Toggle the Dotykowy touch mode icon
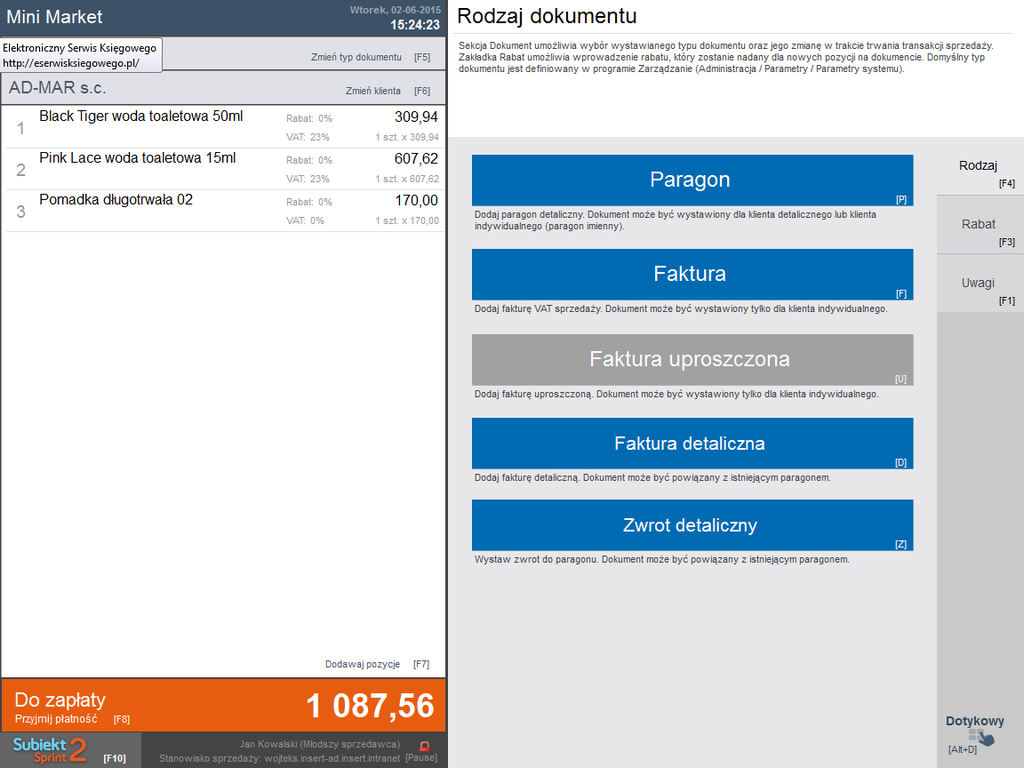The height and width of the screenshot is (768, 1024). pos(982,737)
